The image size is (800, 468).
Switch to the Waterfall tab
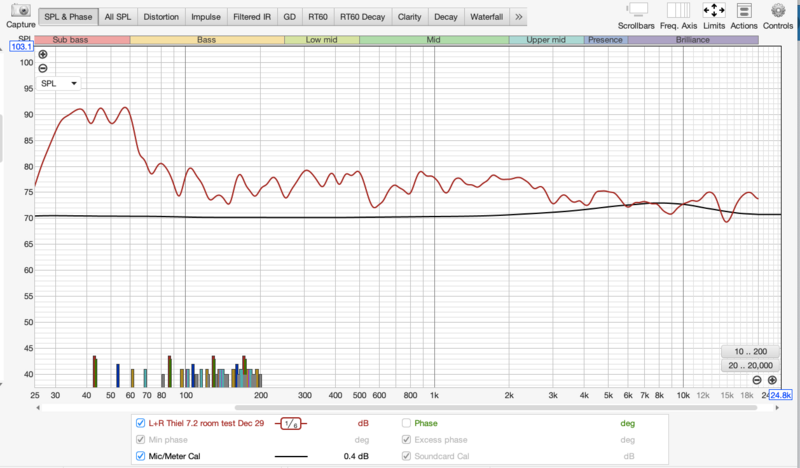click(486, 17)
